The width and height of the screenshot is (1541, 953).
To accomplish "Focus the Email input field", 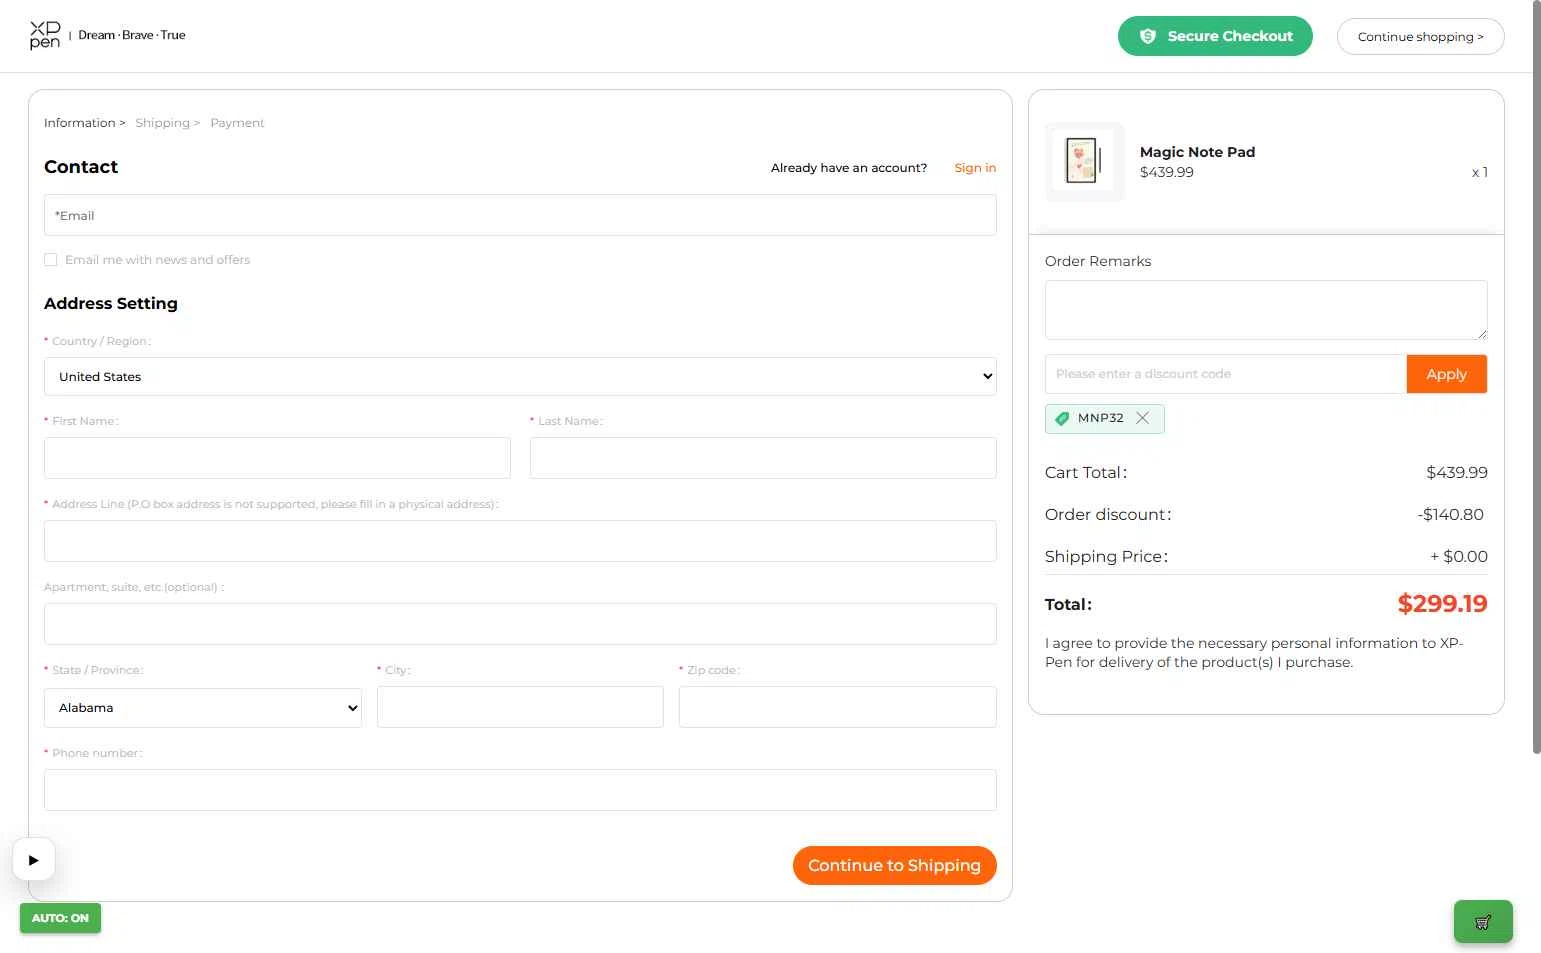I will click(520, 215).
